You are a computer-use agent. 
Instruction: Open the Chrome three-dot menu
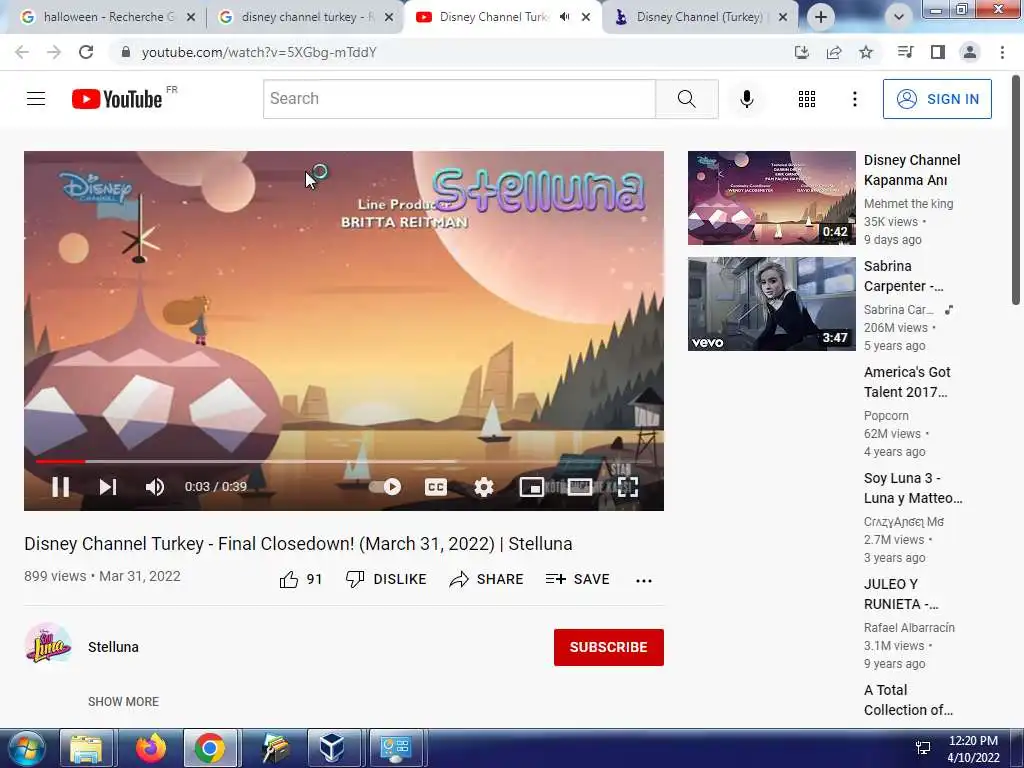(1002, 52)
